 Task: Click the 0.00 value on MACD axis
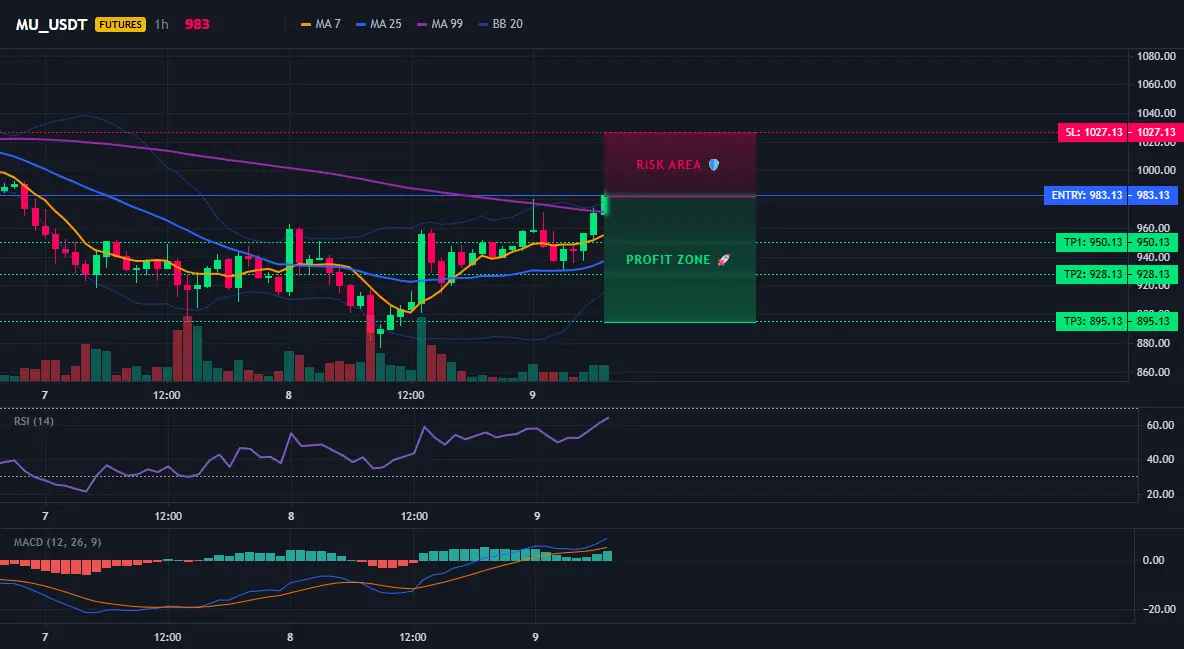tap(1154, 560)
